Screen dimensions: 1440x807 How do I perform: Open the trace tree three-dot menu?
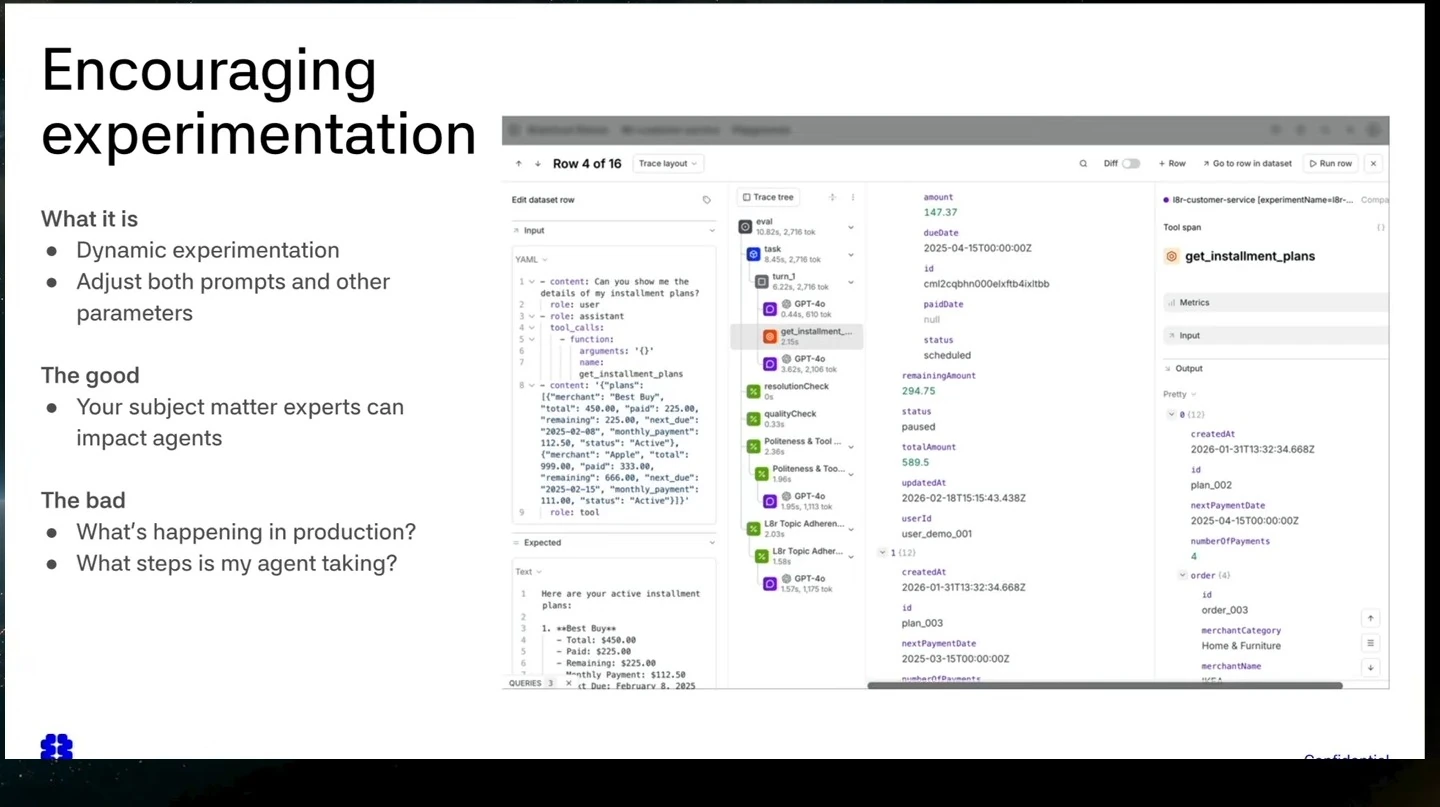tap(853, 198)
